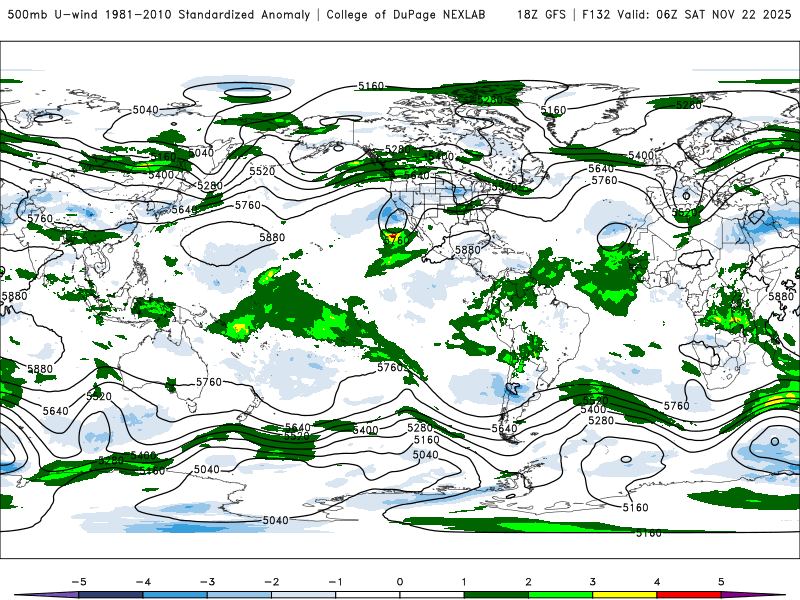Viewport: 800px width, 600px height.
Task: Click the 'College of DuPage NEXLAB' text
Action: tap(406, 14)
